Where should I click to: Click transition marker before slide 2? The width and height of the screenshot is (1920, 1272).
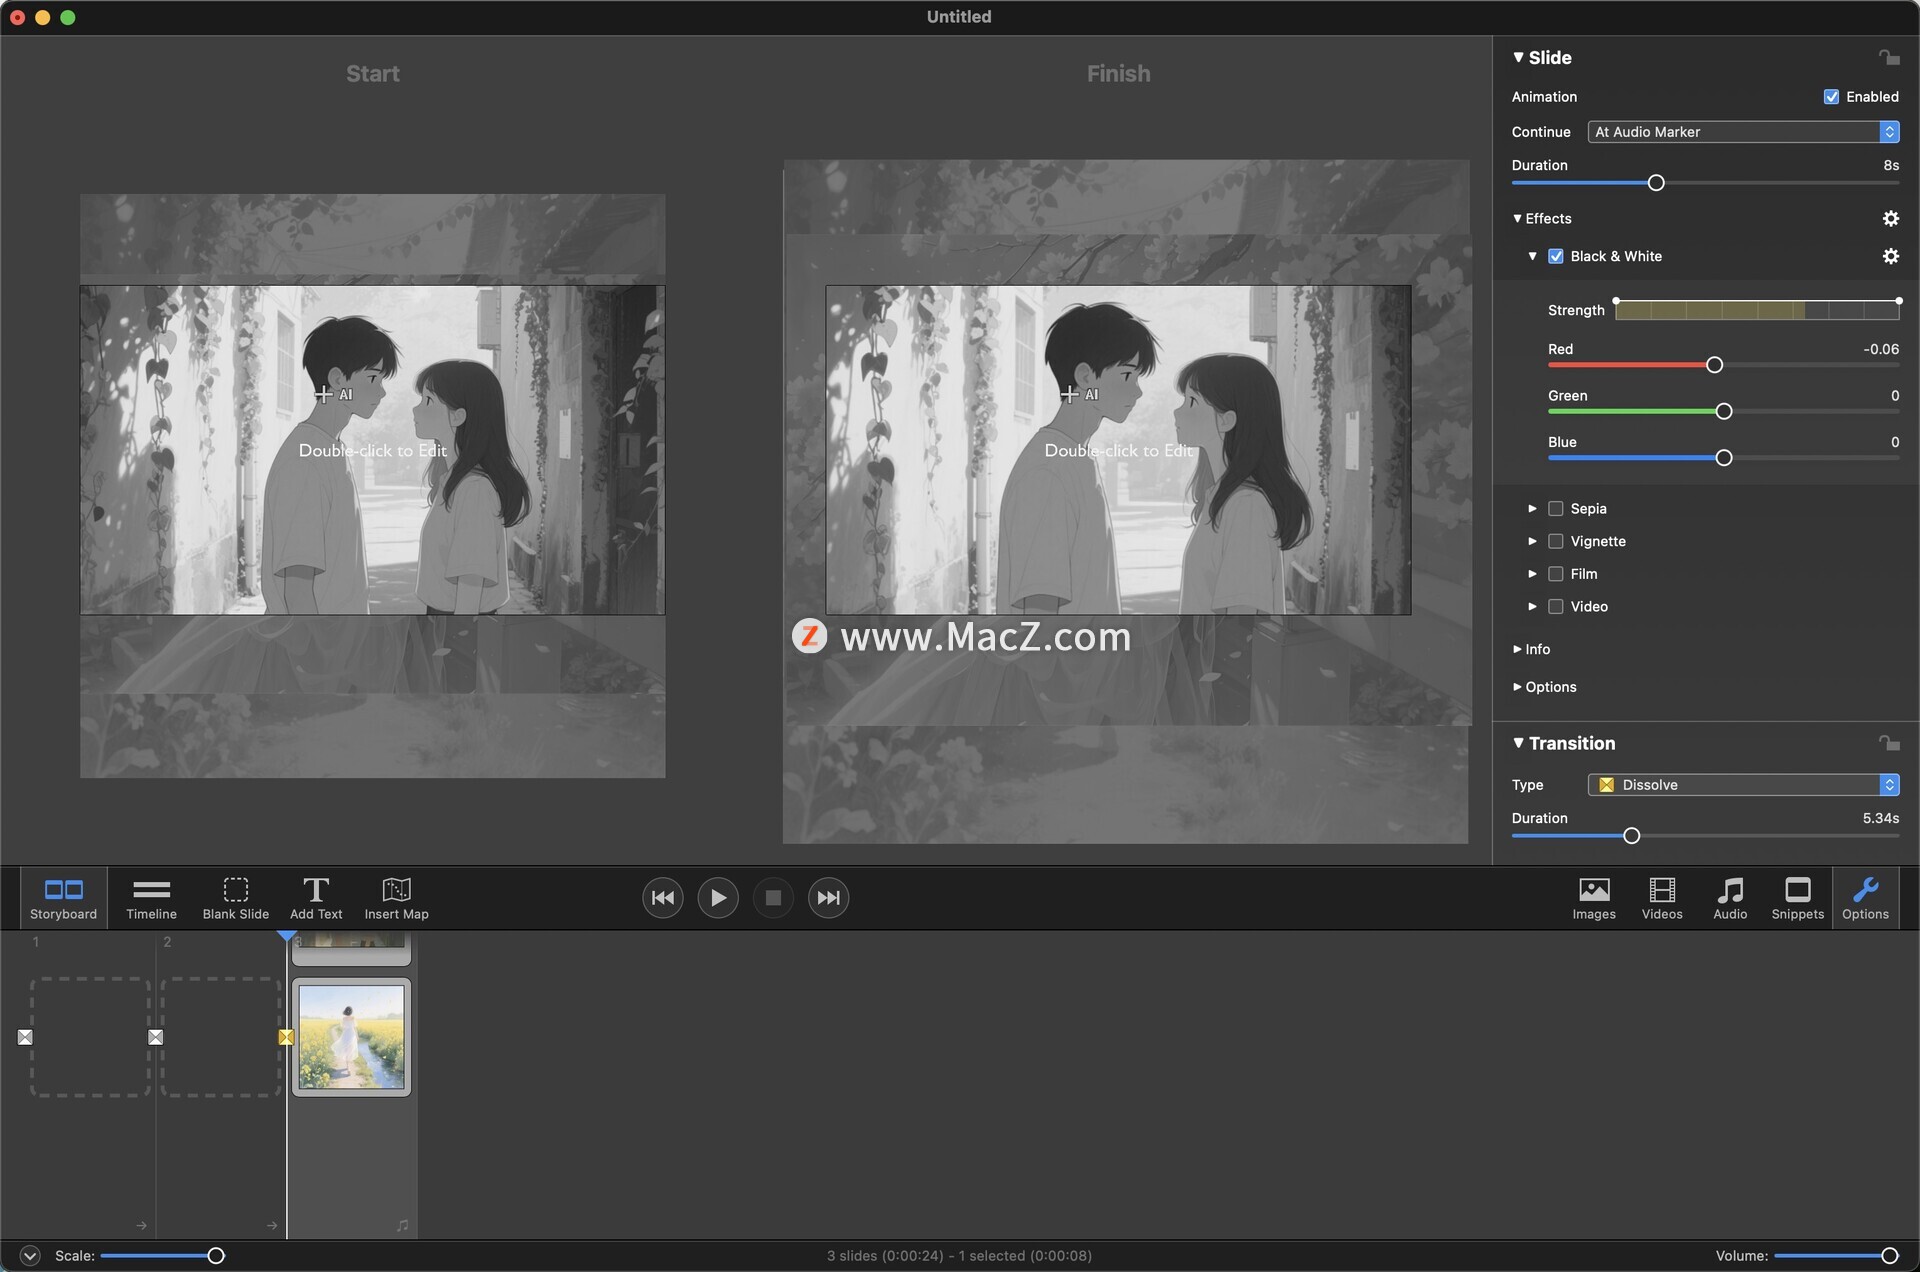tap(155, 1037)
